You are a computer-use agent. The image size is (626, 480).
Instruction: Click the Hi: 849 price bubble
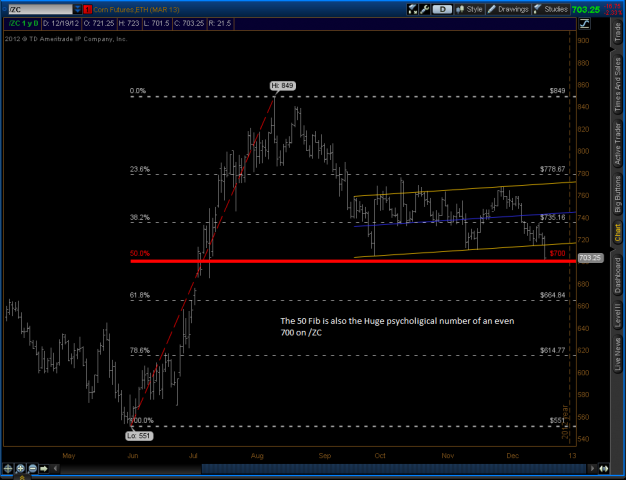click(x=283, y=85)
